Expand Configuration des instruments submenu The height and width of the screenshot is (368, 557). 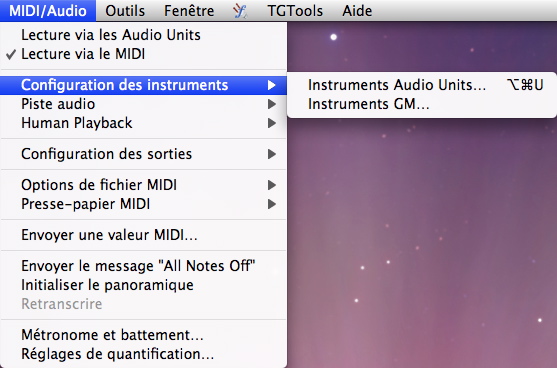tap(144, 85)
